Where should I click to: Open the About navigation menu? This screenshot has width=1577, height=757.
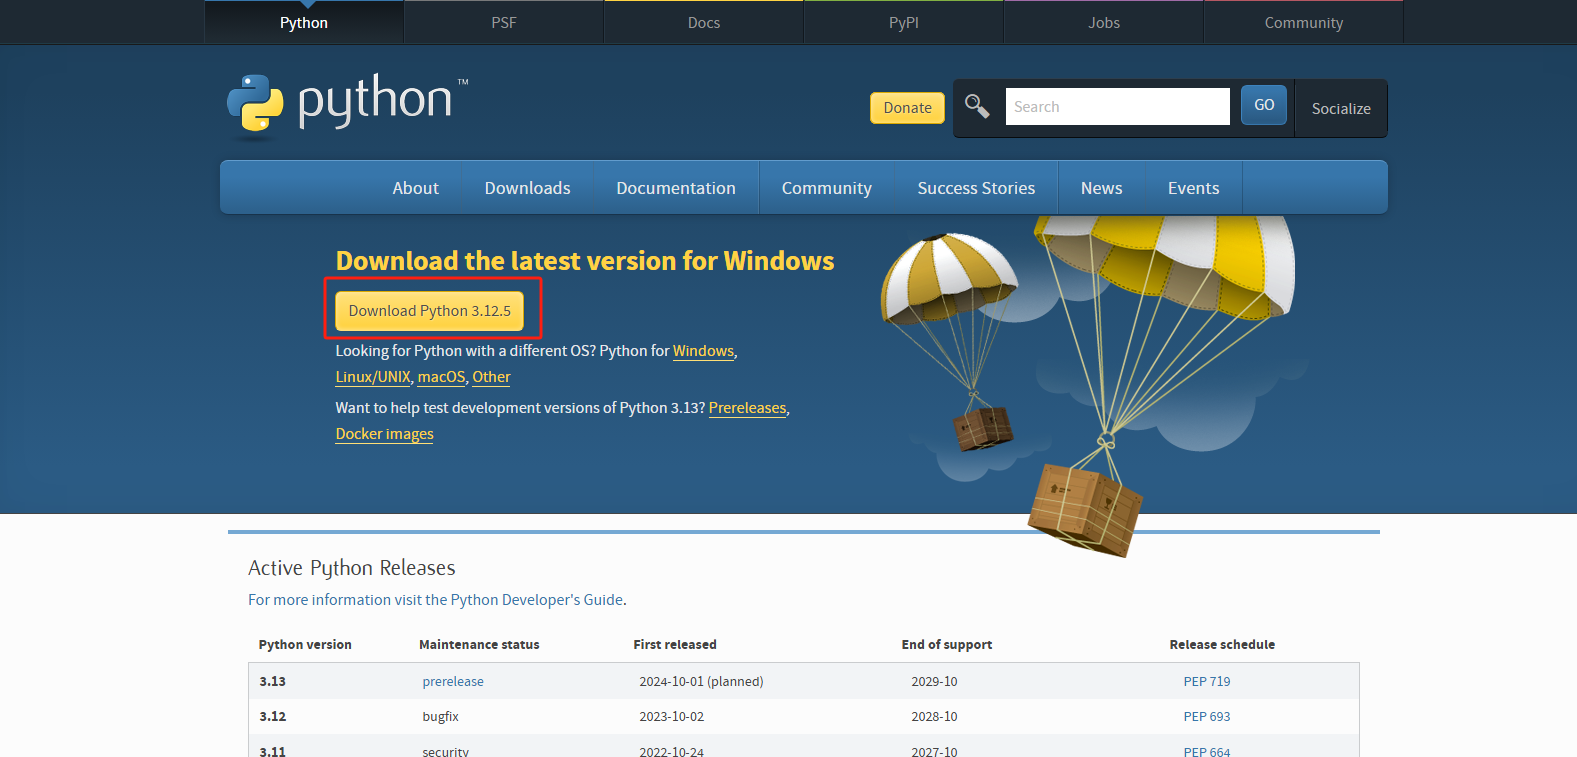[415, 188]
